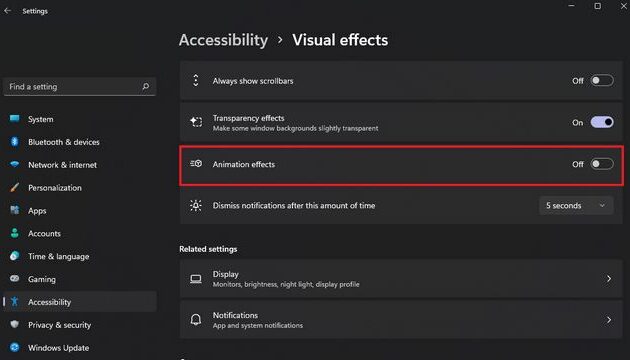This screenshot has width=630, height=360.
Task: Open Privacy & security category
Action: (x=80, y=325)
